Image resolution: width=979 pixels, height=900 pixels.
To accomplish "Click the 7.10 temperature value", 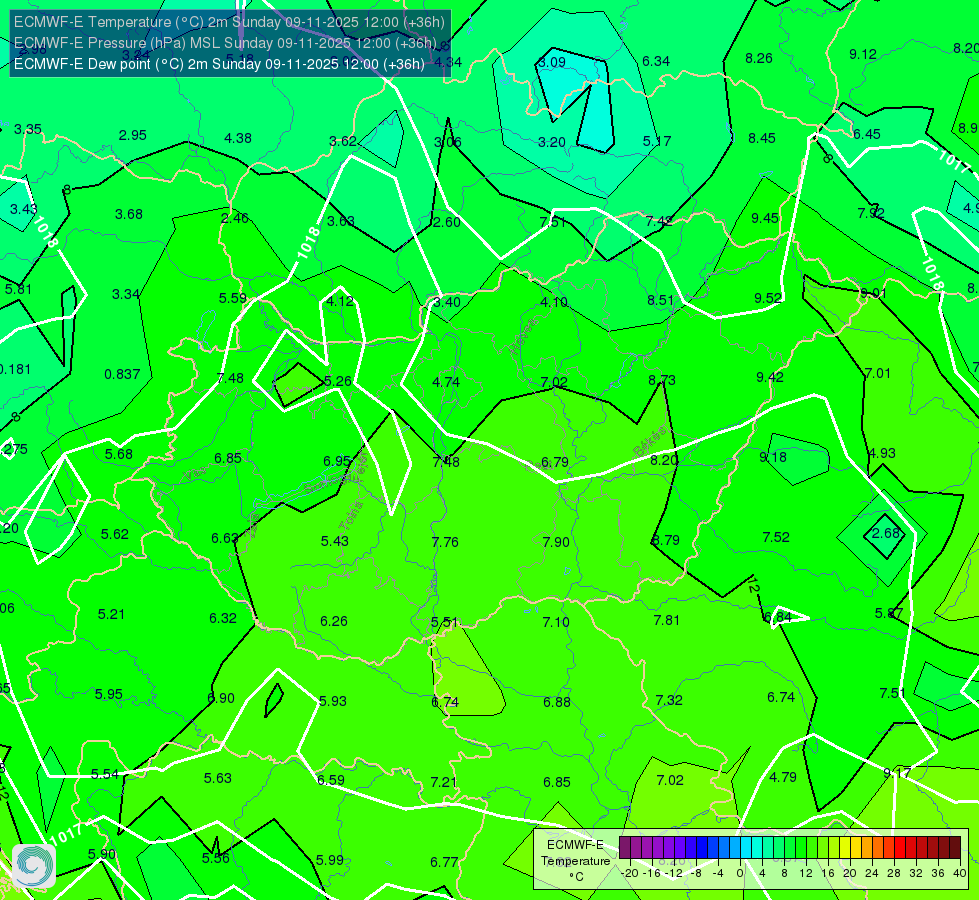I will pyautogui.click(x=556, y=622).
